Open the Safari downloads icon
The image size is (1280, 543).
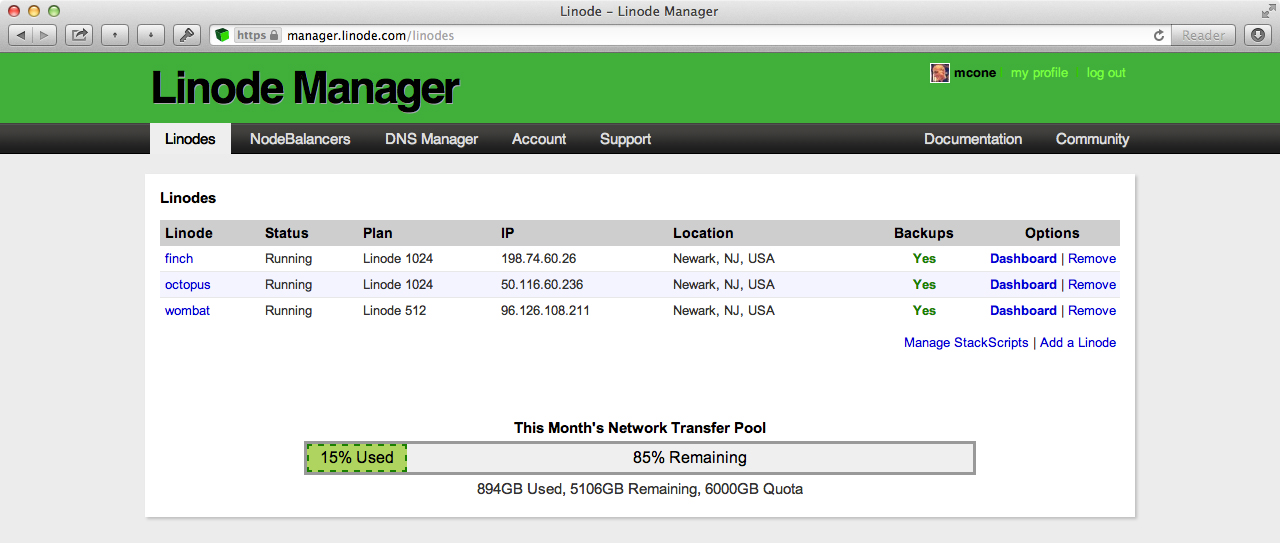point(1259,35)
